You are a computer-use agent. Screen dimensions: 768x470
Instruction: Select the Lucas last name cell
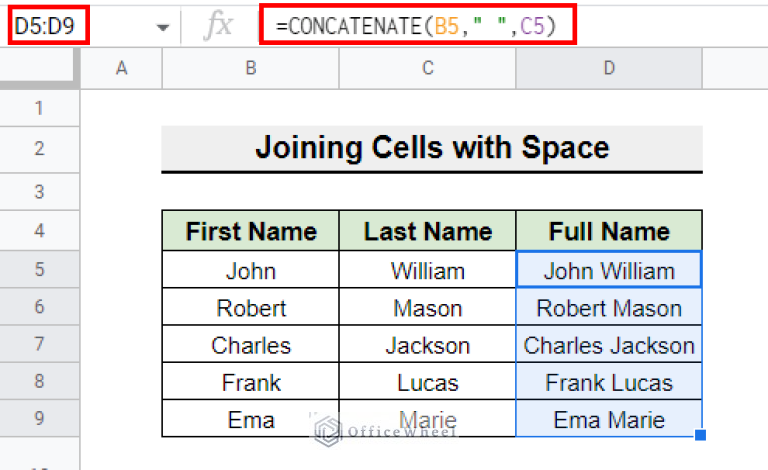(x=428, y=381)
